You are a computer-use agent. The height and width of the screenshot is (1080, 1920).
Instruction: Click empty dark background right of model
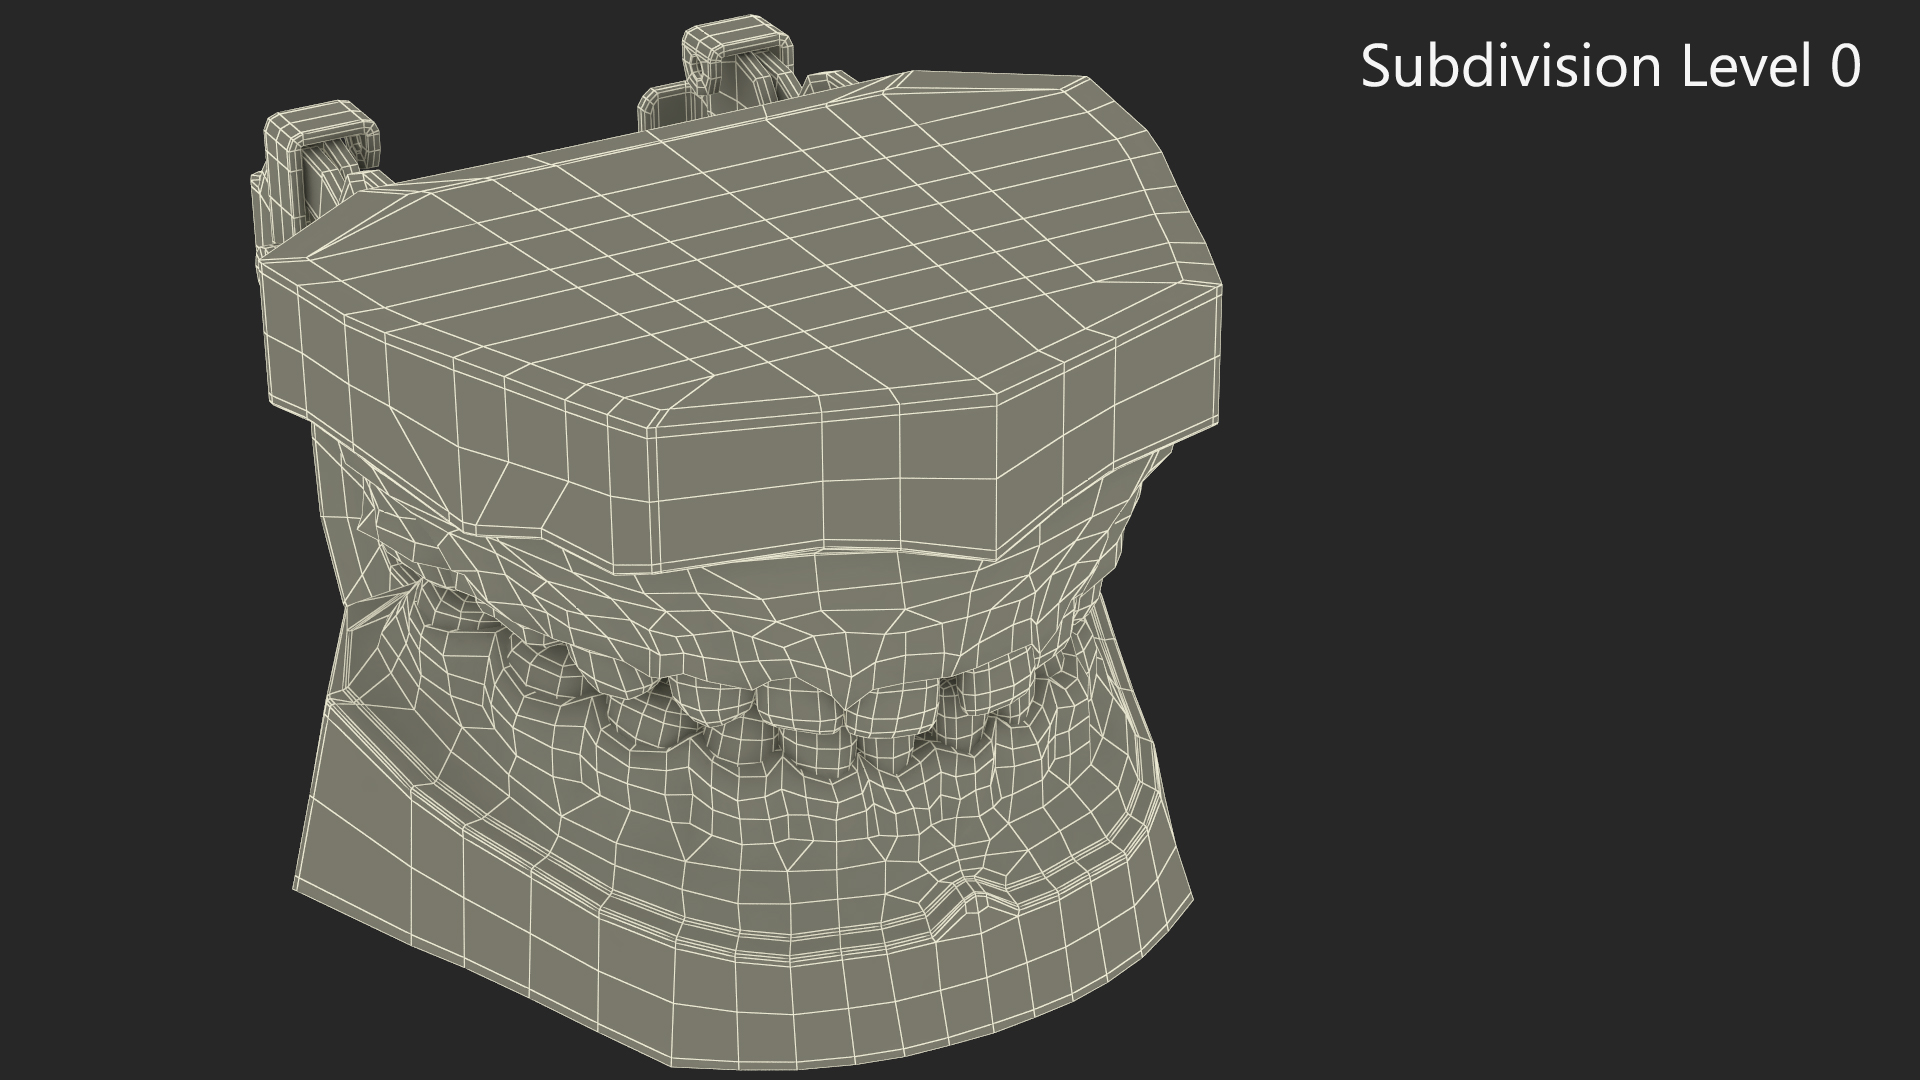tap(1550, 600)
